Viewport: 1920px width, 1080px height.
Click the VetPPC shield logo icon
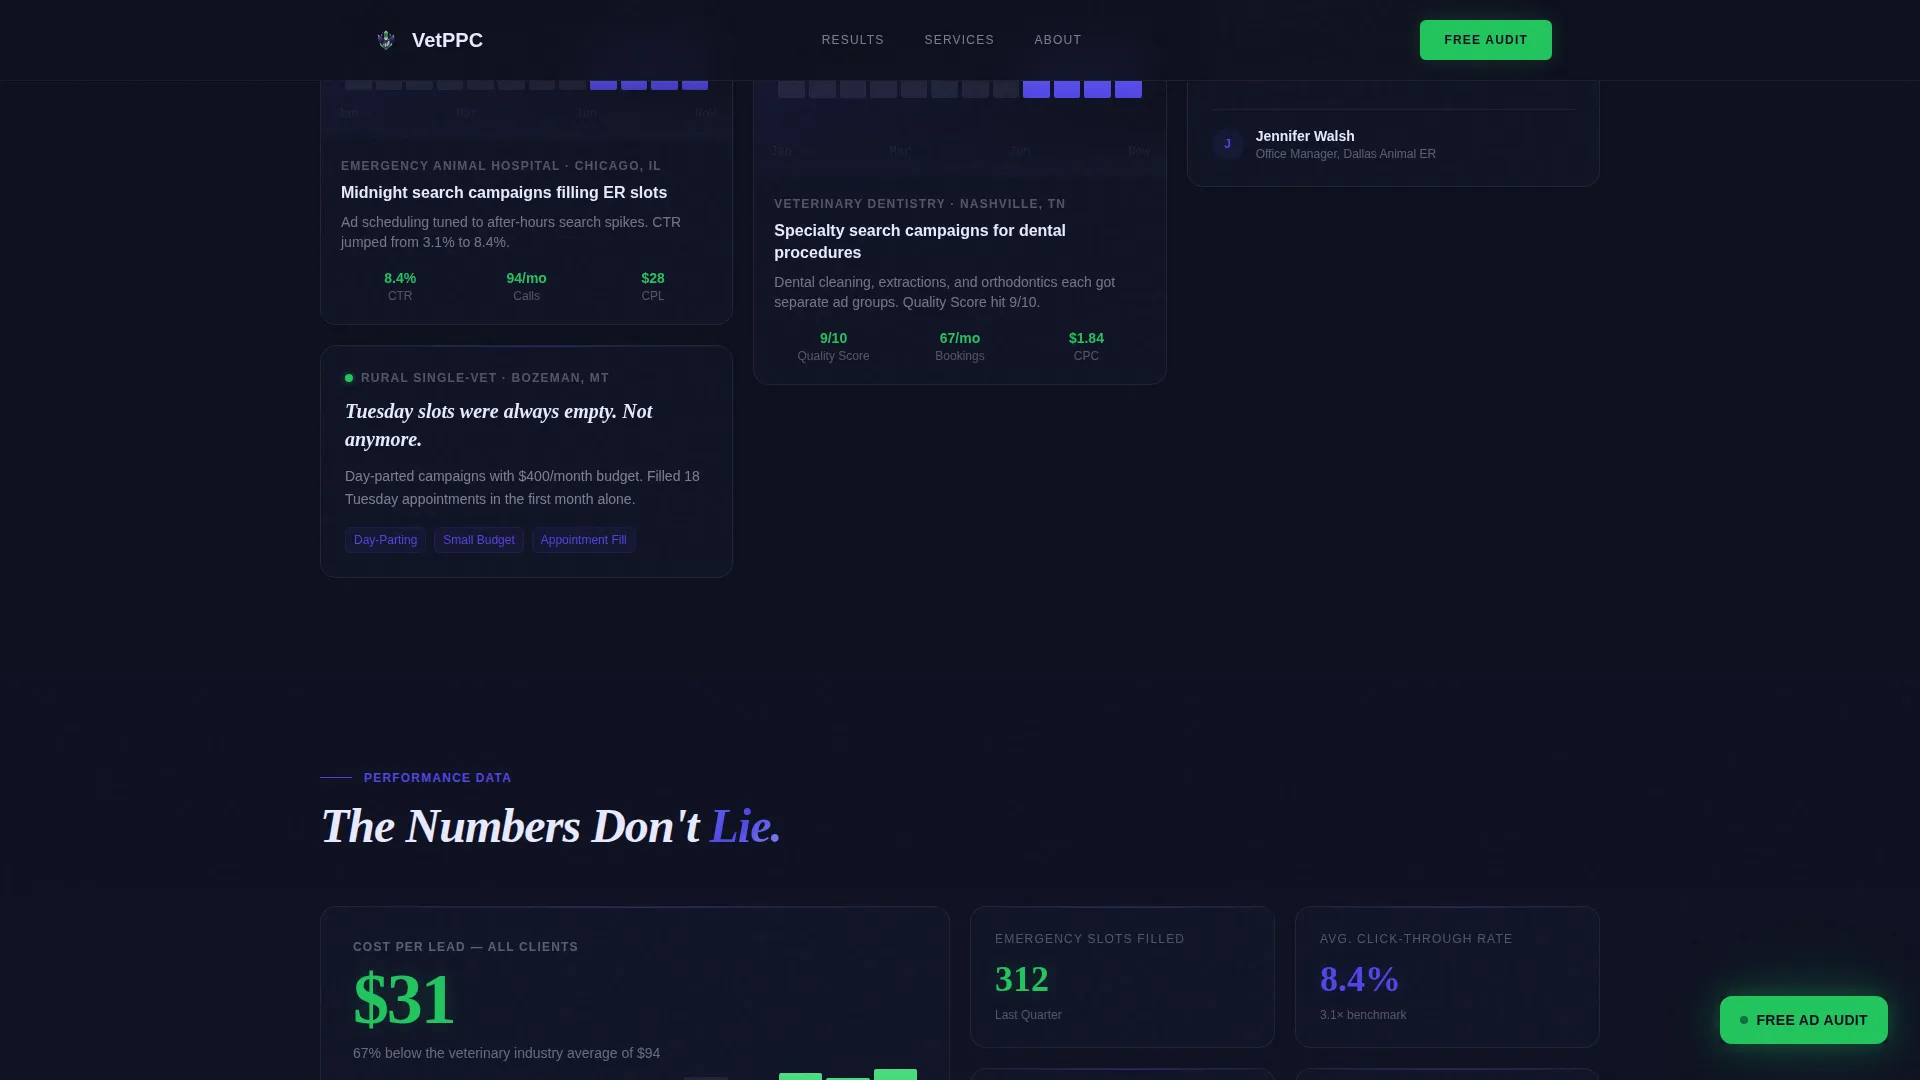click(x=386, y=40)
